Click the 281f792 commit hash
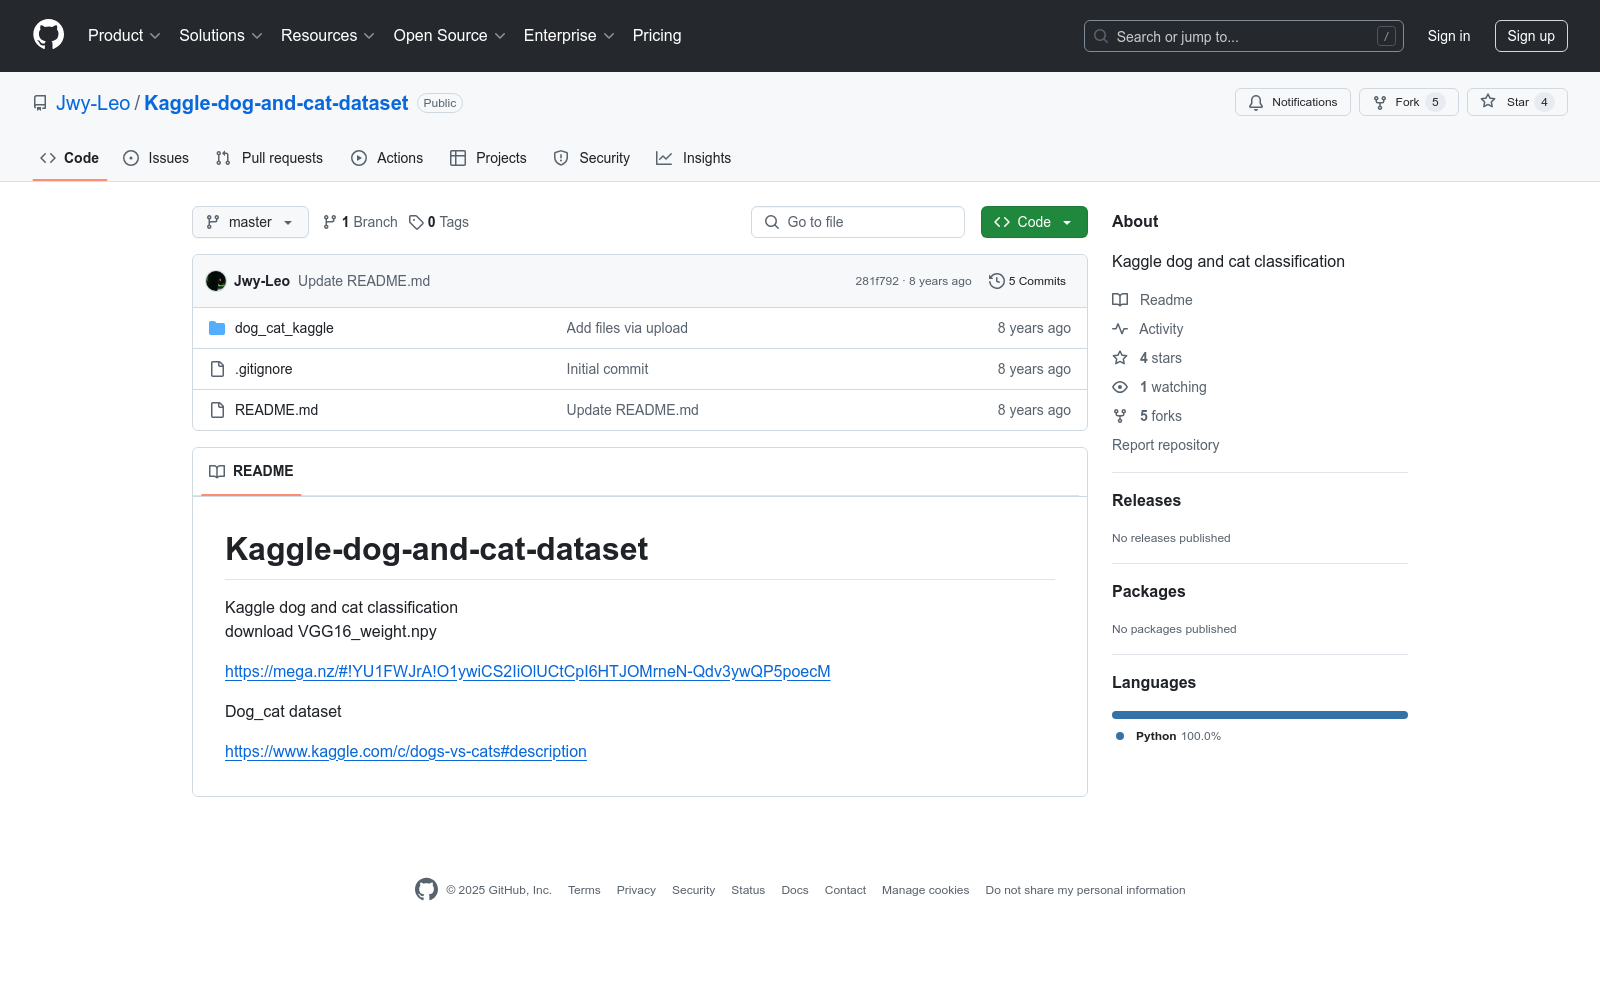The image size is (1600, 1000). click(x=877, y=281)
